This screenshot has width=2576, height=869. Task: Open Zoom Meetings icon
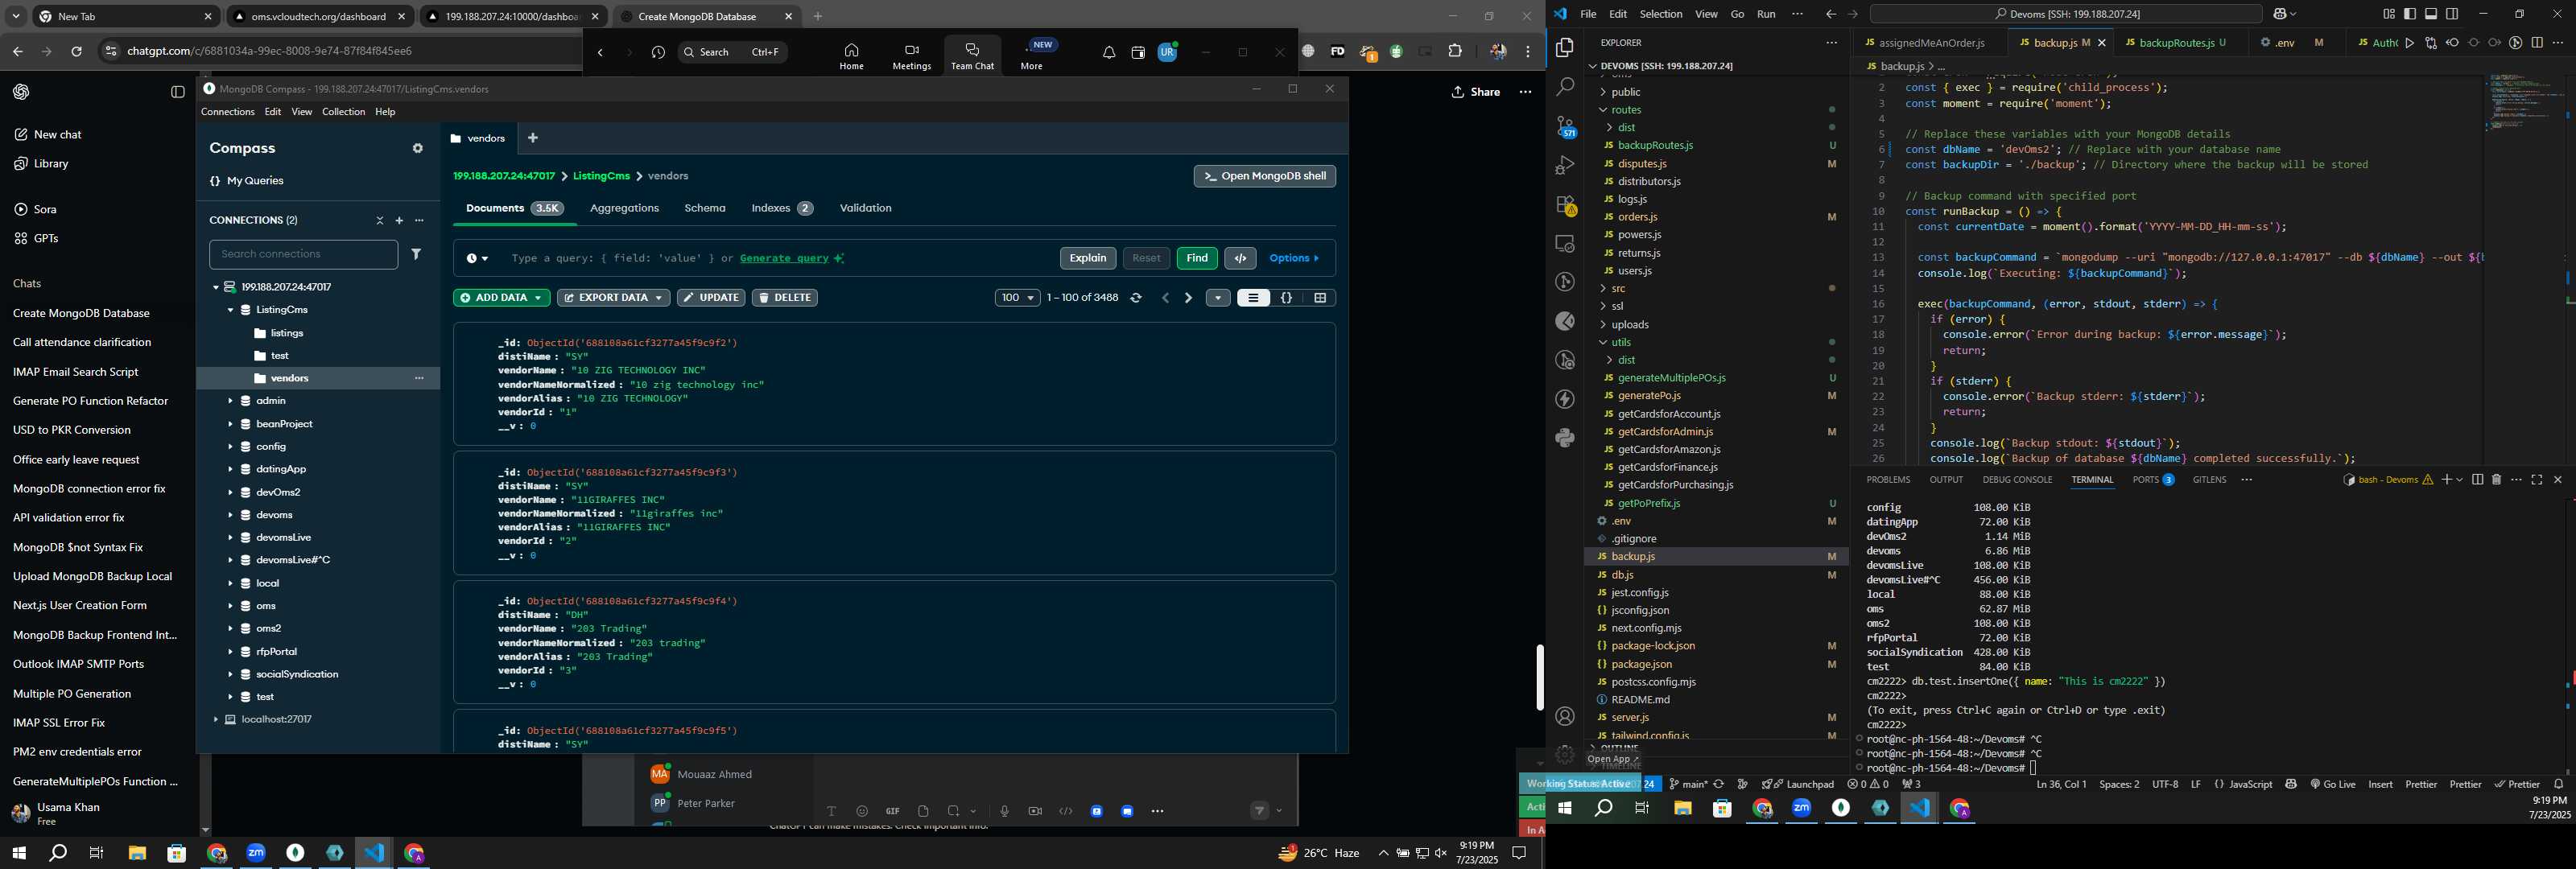tap(911, 56)
